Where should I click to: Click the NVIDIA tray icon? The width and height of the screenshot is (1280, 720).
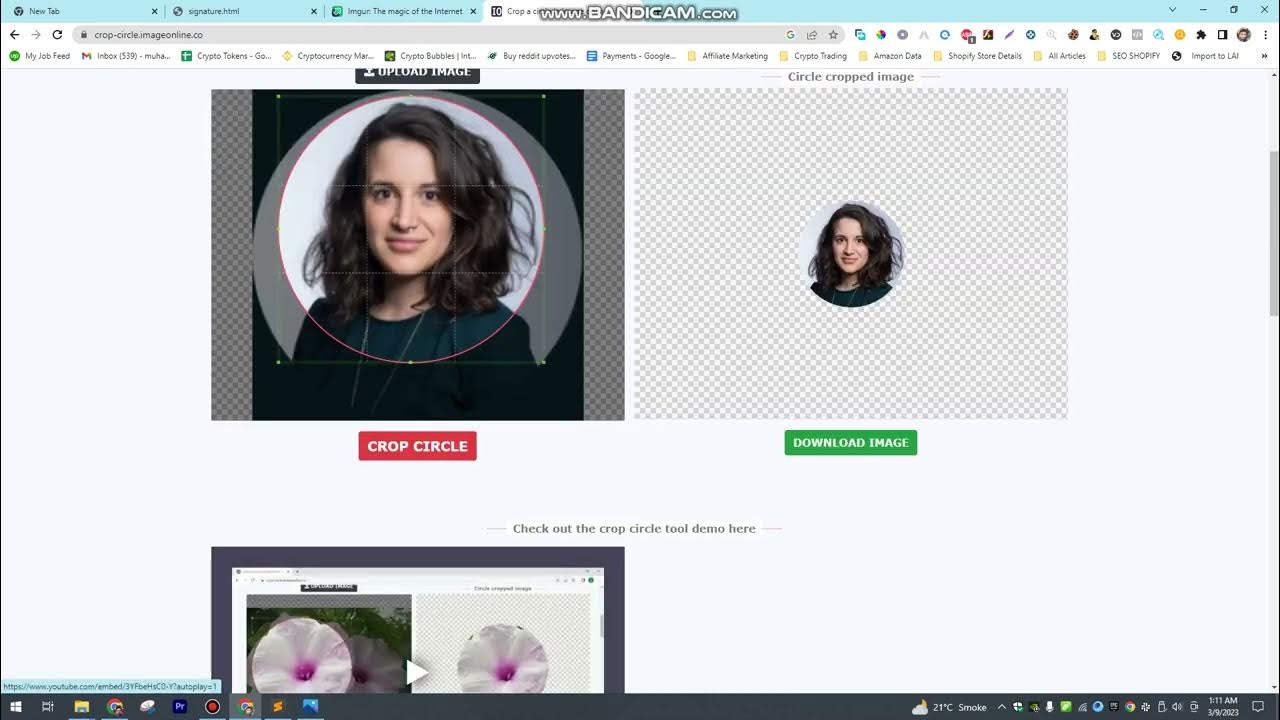1034,707
